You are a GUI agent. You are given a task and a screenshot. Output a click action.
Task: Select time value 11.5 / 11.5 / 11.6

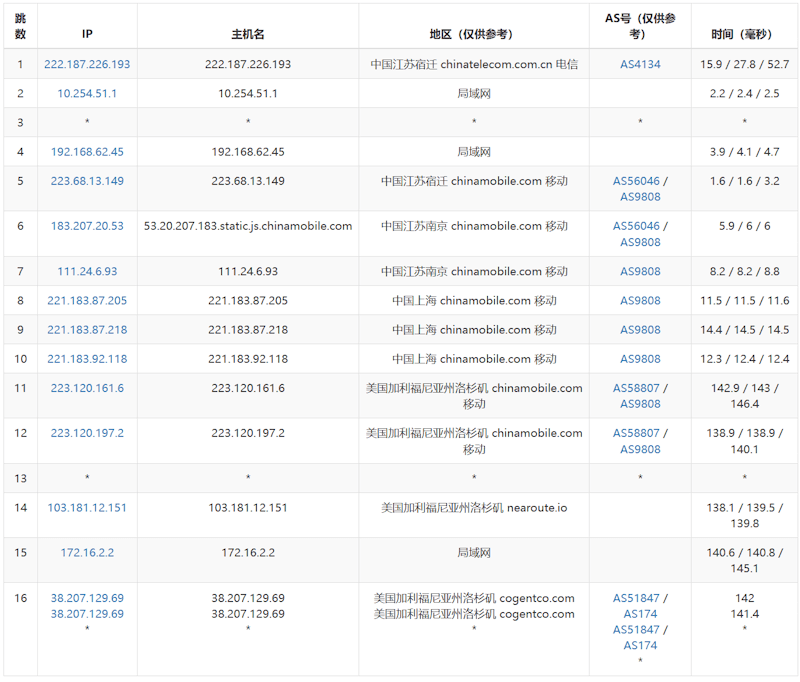[744, 300]
